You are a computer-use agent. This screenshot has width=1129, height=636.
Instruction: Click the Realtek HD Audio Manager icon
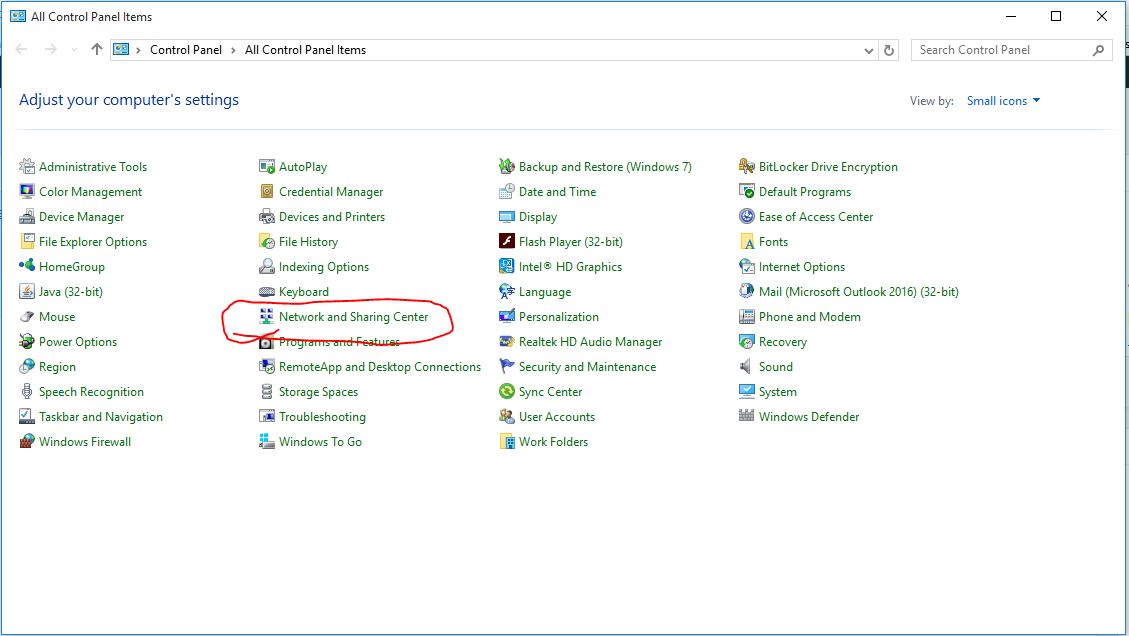[x=507, y=341]
